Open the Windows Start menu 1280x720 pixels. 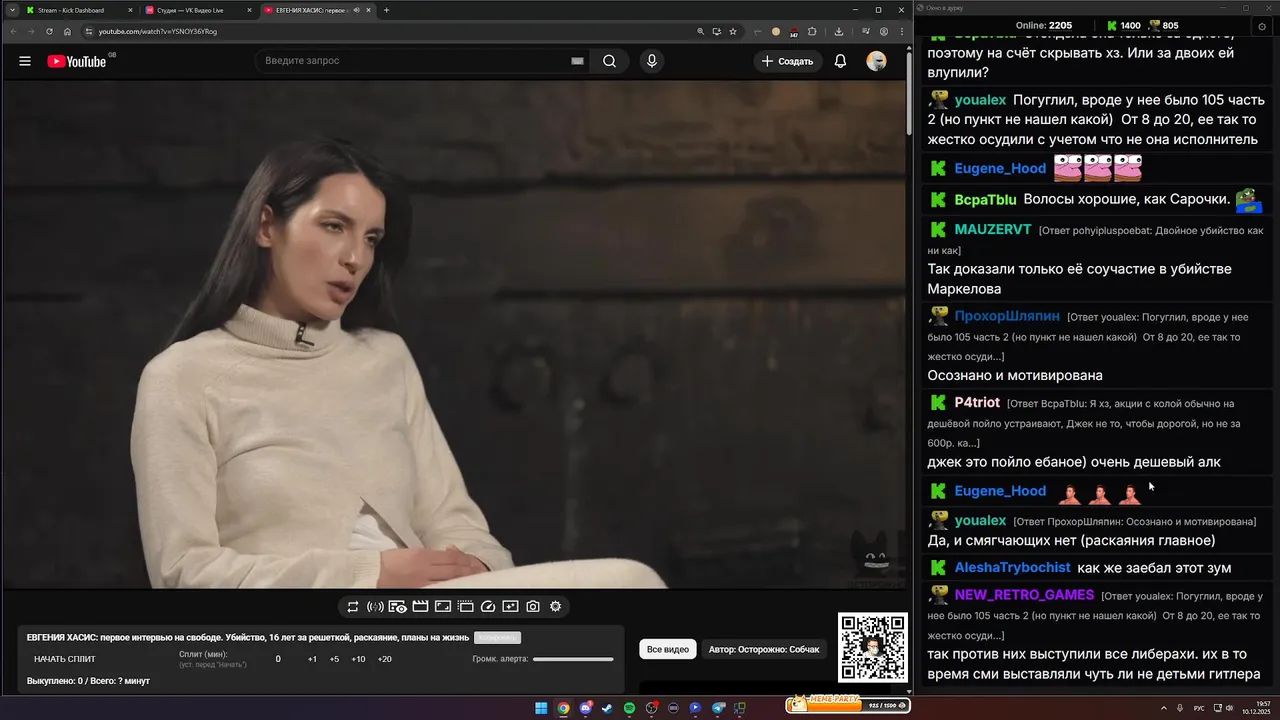coord(541,708)
